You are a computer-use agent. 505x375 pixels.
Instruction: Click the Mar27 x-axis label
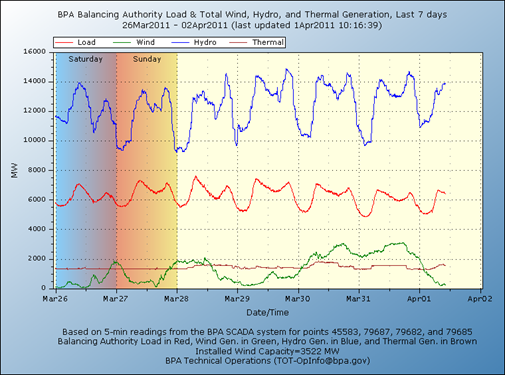[x=115, y=299]
